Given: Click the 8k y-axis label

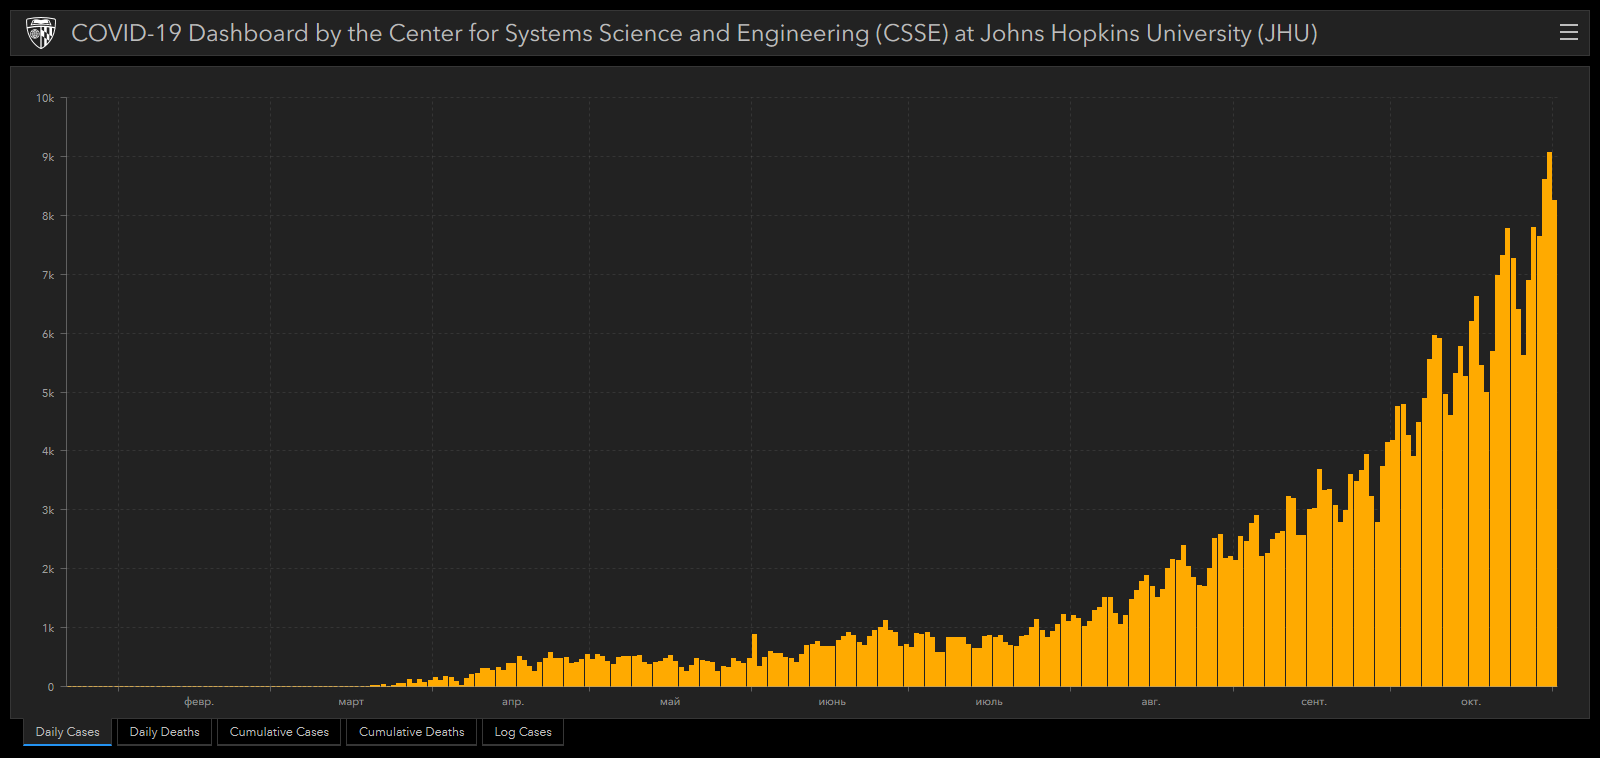Looking at the screenshot, I should pyautogui.click(x=48, y=216).
